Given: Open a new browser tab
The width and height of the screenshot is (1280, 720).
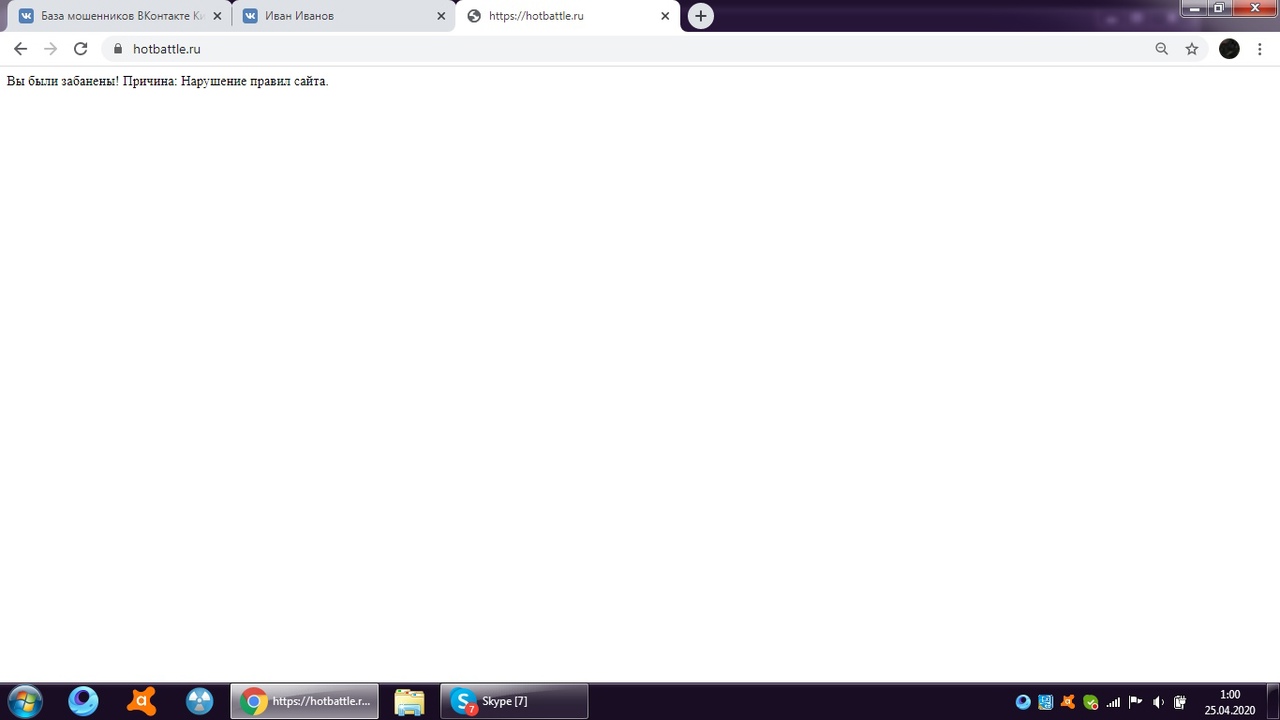Looking at the screenshot, I should 701,16.
